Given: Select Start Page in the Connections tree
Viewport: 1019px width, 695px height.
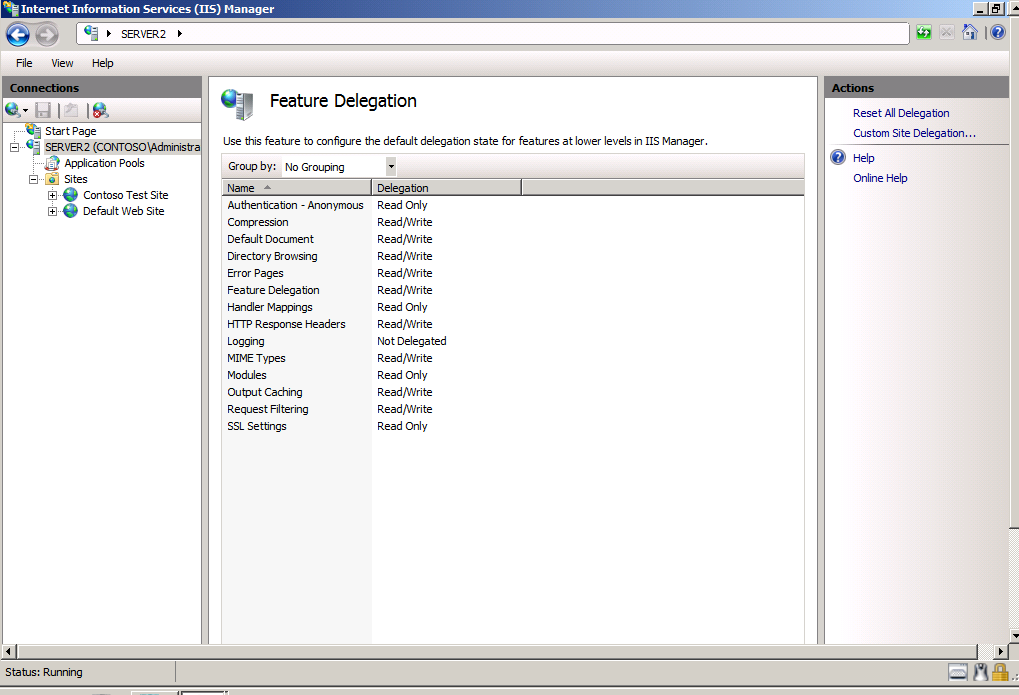Looking at the screenshot, I should click(x=71, y=131).
